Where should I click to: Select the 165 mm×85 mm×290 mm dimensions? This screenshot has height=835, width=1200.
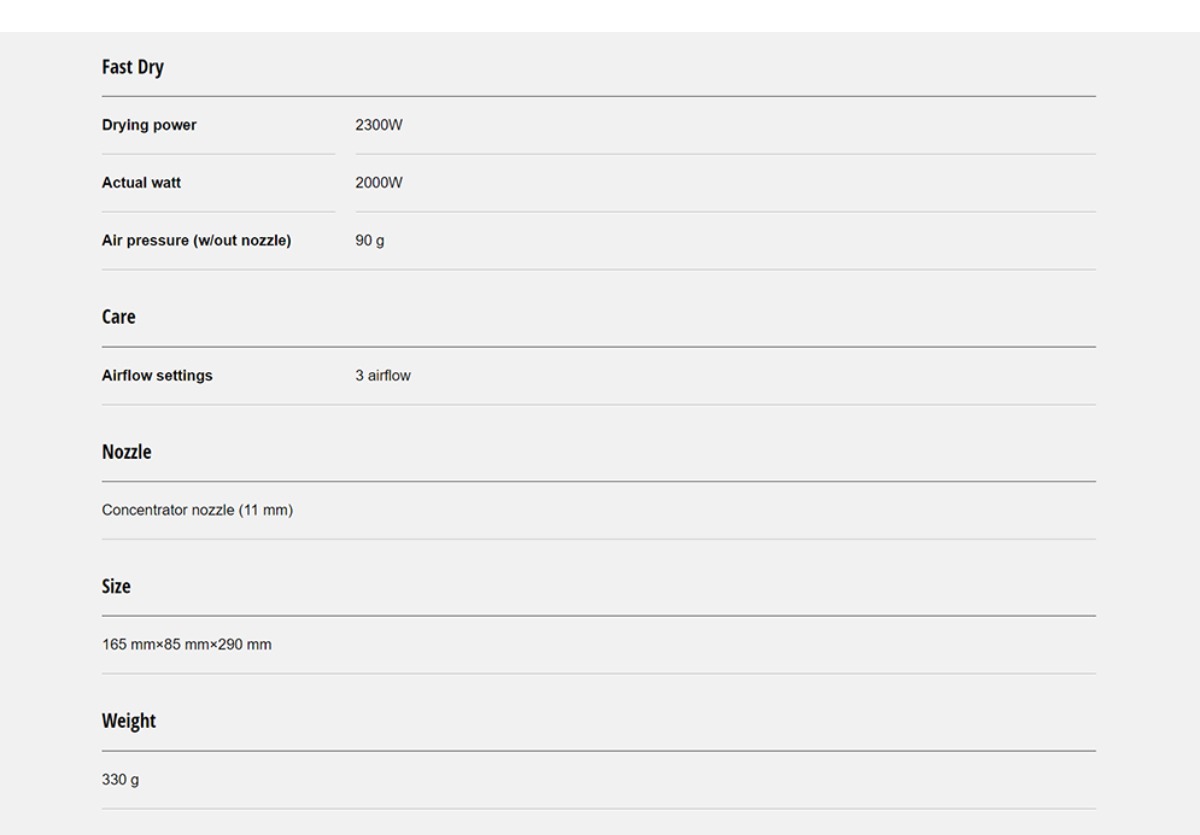(x=186, y=644)
